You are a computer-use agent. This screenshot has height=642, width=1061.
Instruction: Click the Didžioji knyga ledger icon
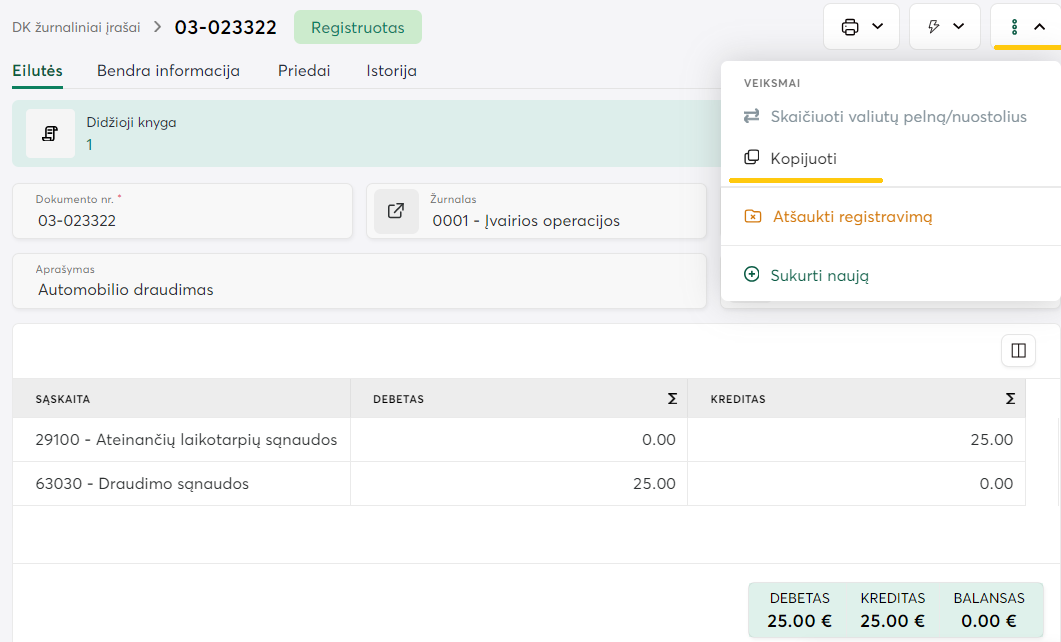50,134
